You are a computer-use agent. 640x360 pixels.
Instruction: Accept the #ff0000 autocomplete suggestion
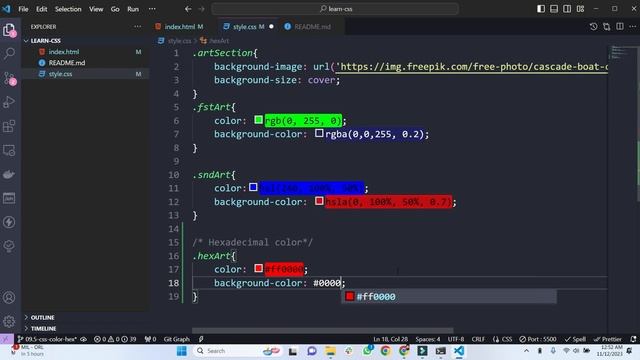(449, 297)
